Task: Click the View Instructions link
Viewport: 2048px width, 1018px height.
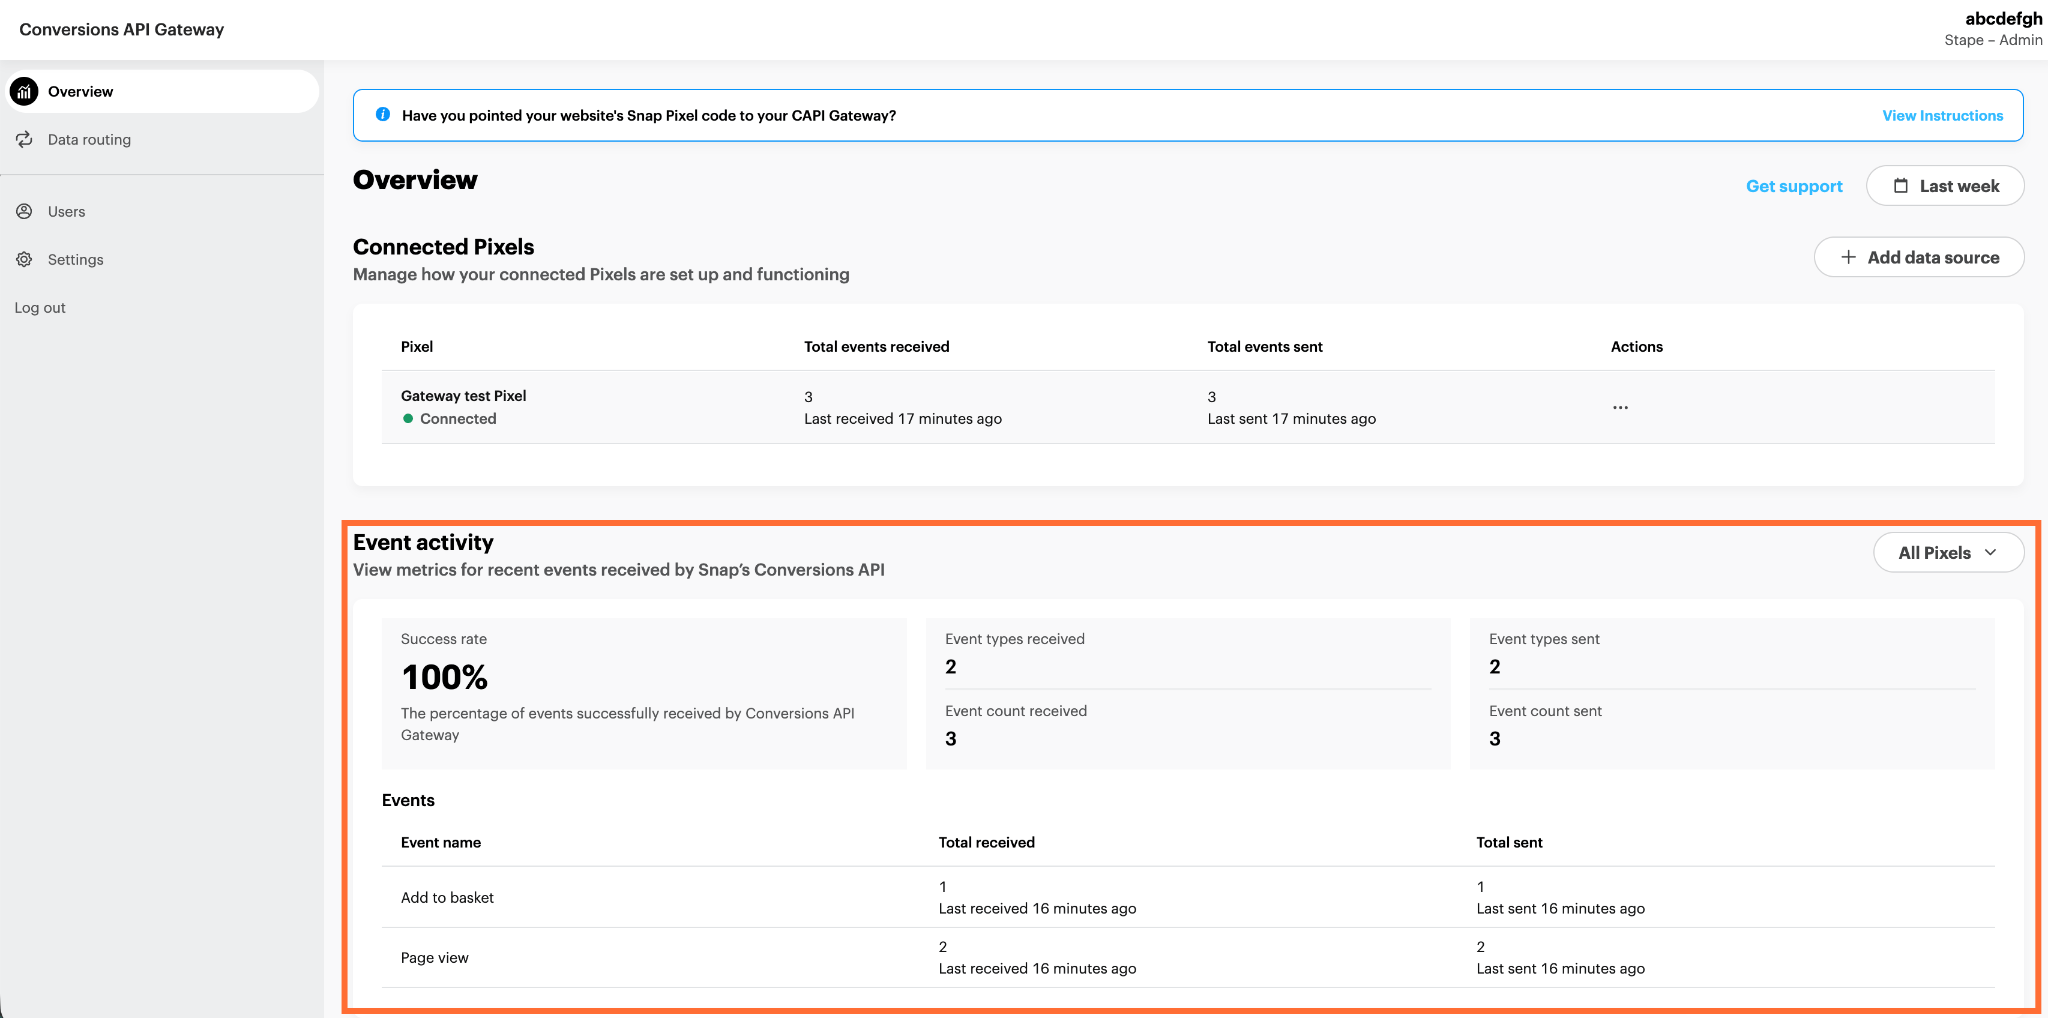Action: 1942,116
